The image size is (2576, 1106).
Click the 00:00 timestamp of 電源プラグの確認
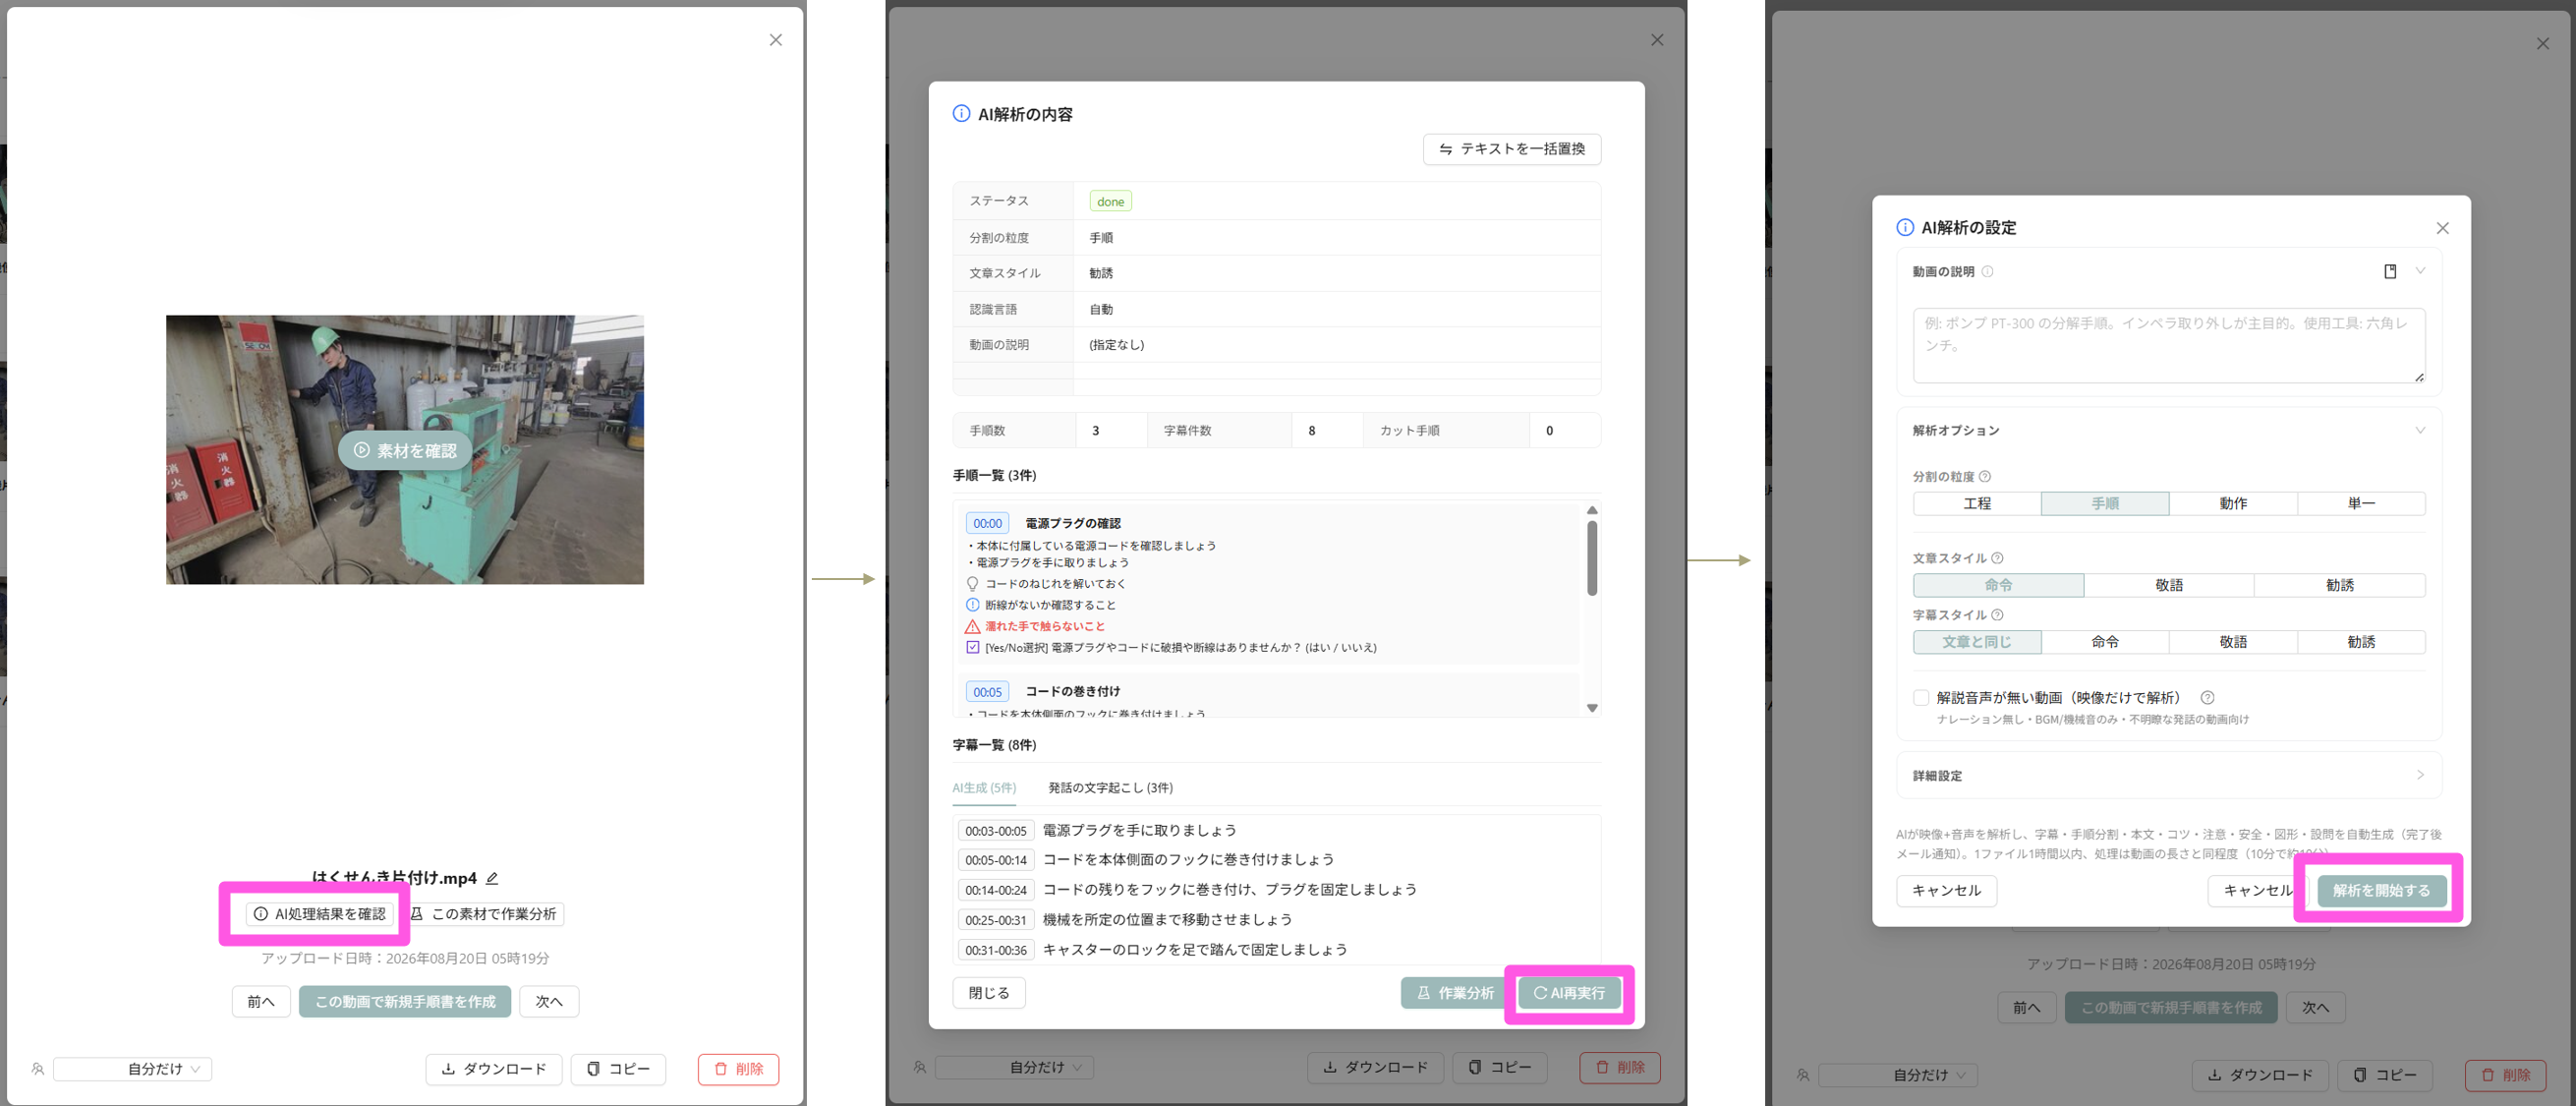(987, 523)
